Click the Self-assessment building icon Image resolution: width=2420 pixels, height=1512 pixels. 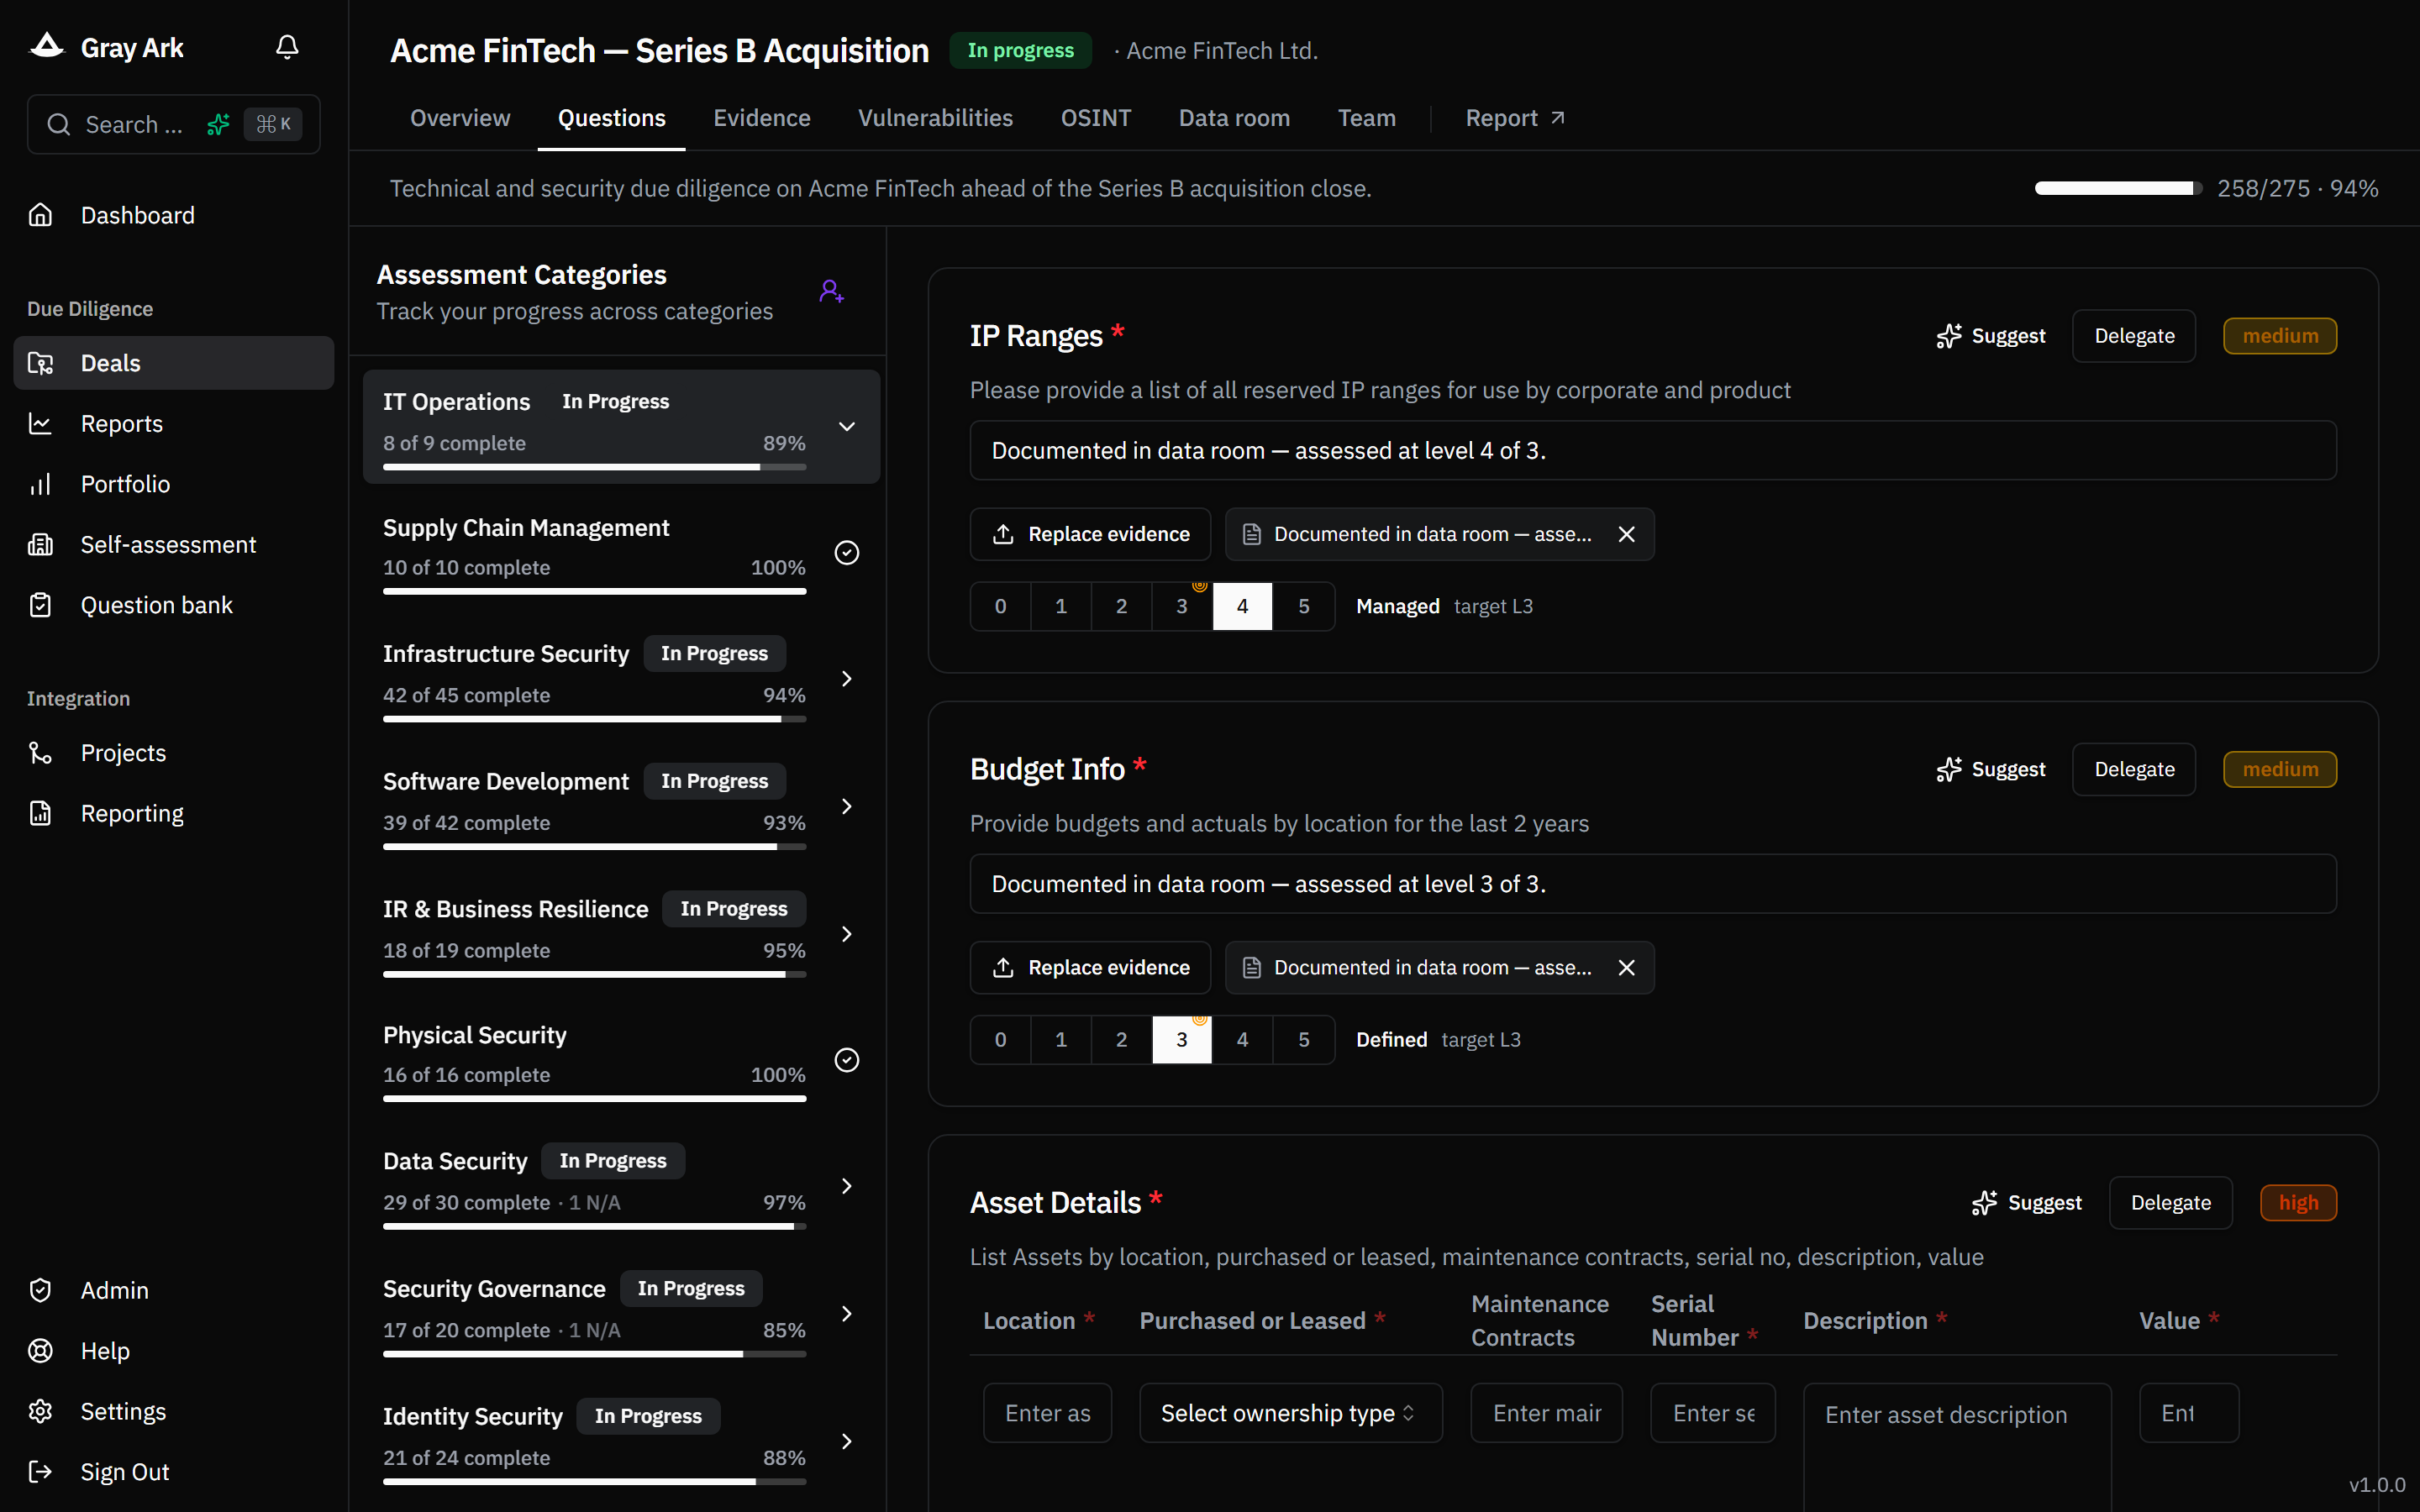tap(40, 544)
